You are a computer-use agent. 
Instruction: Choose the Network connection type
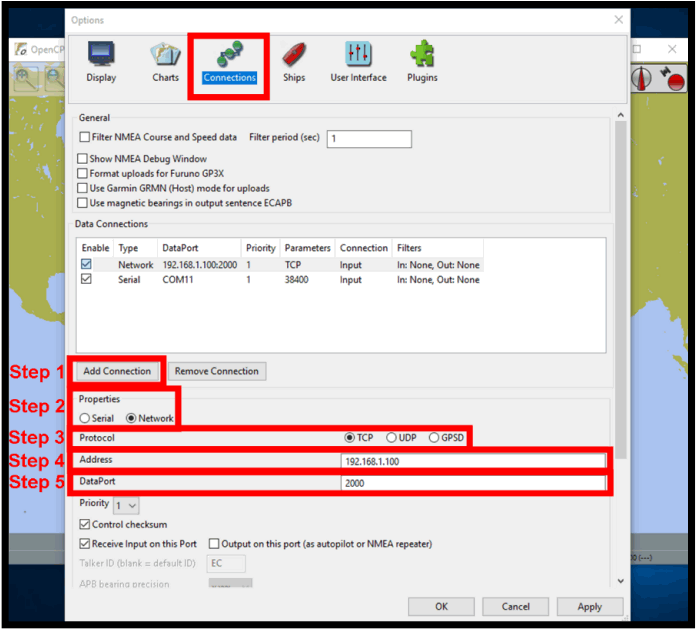click(149, 418)
